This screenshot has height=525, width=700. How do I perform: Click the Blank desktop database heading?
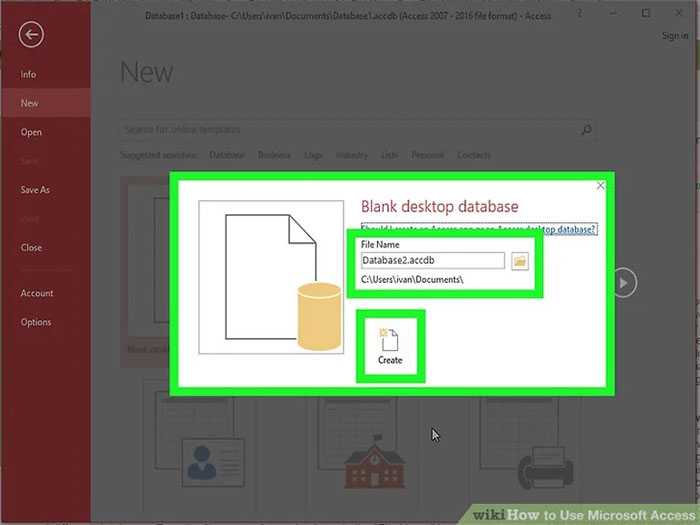tap(440, 206)
